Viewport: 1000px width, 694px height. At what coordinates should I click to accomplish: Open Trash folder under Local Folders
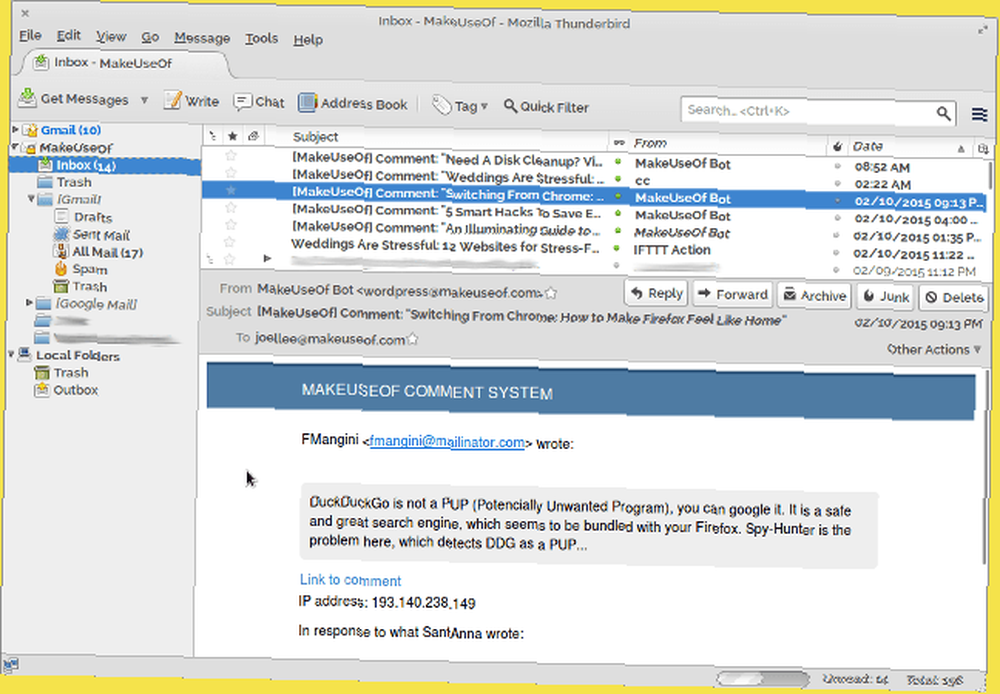coord(62,373)
